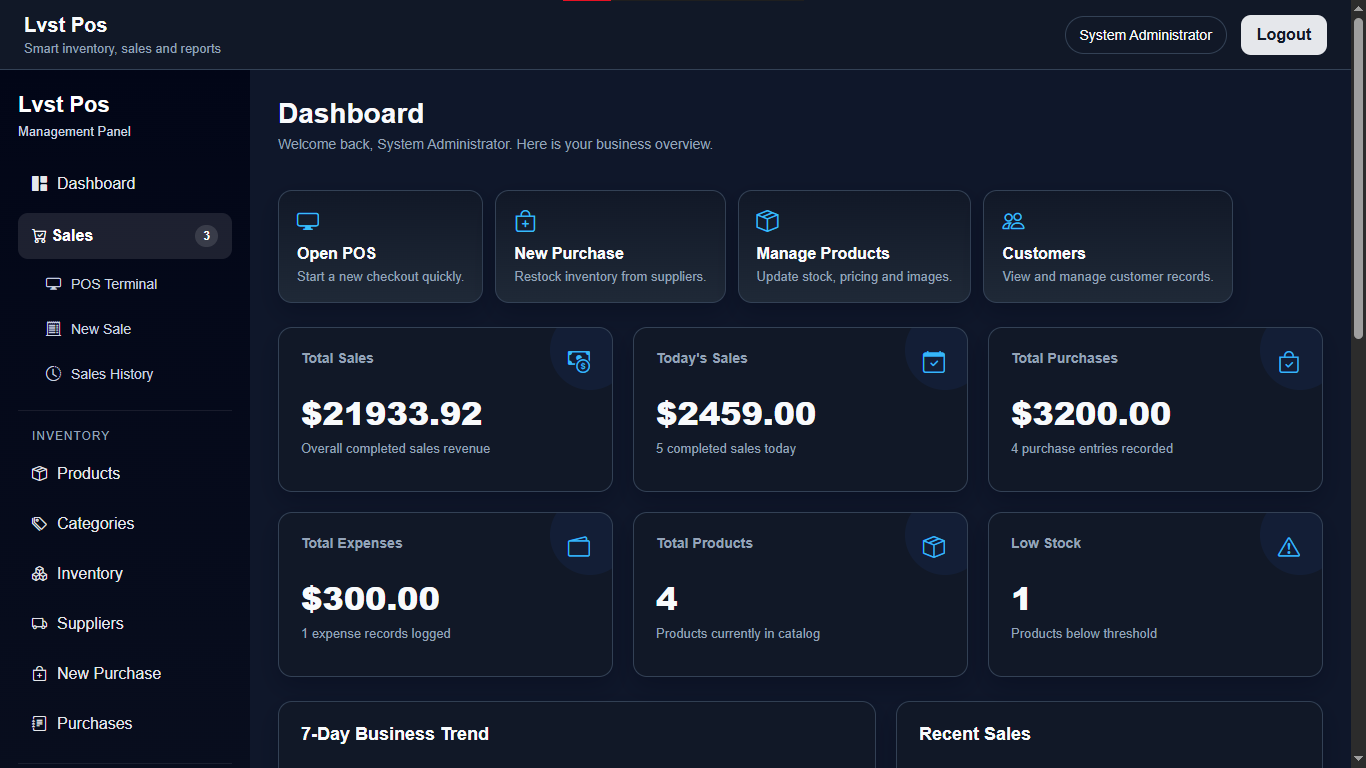
Task: Click the Sales History clock icon
Action: (54, 374)
